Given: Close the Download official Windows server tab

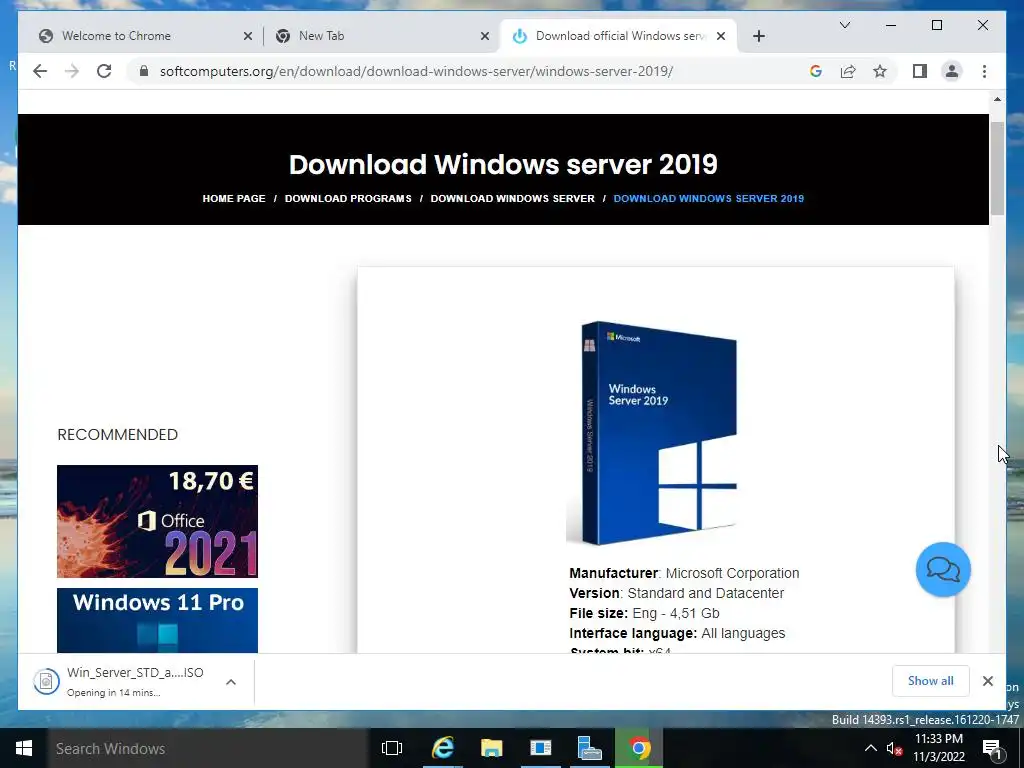Looking at the screenshot, I should (x=721, y=36).
